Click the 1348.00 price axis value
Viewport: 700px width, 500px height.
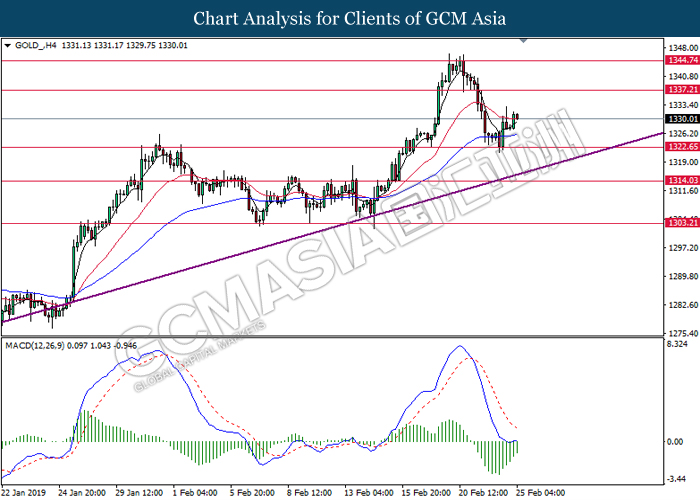(x=683, y=48)
